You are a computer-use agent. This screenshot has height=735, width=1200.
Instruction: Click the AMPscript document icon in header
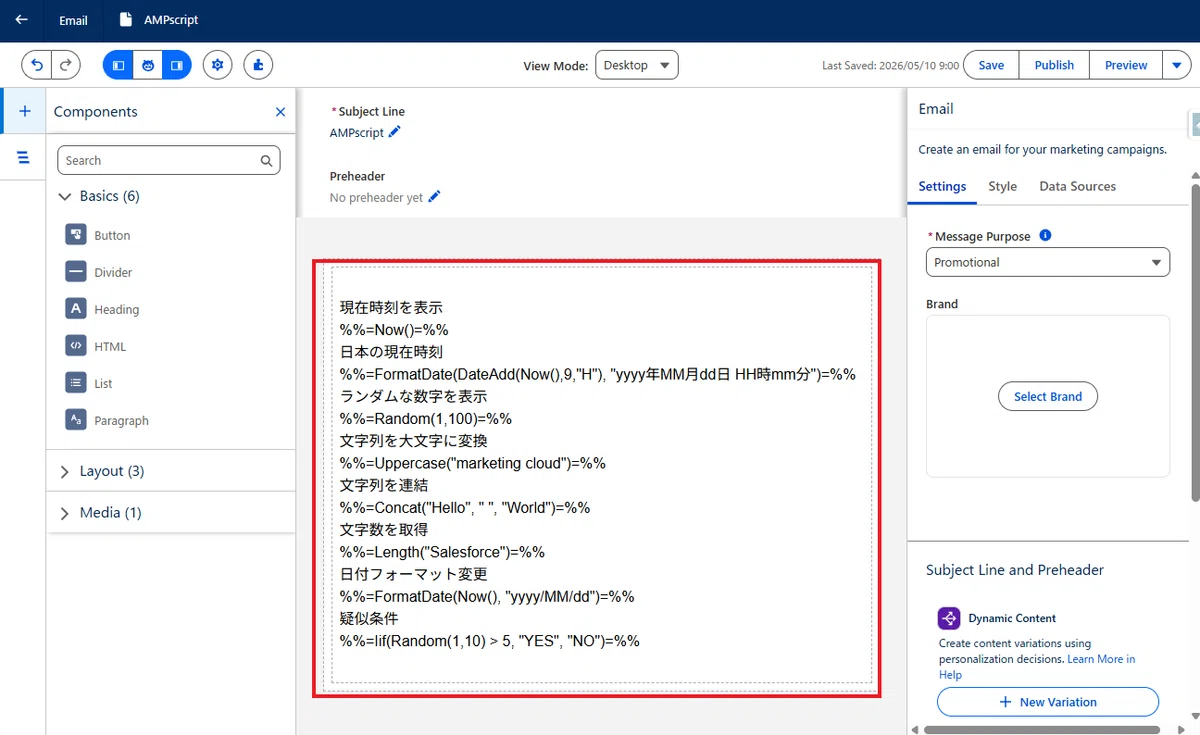point(125,20)
